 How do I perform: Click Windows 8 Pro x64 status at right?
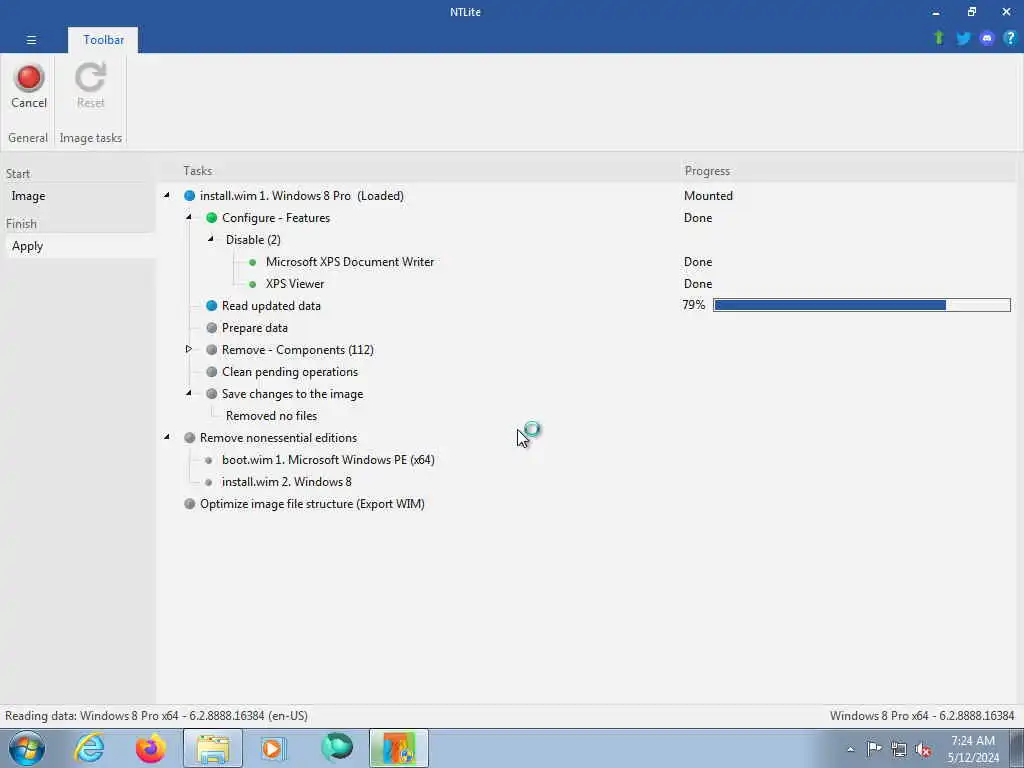coord(922,716)
